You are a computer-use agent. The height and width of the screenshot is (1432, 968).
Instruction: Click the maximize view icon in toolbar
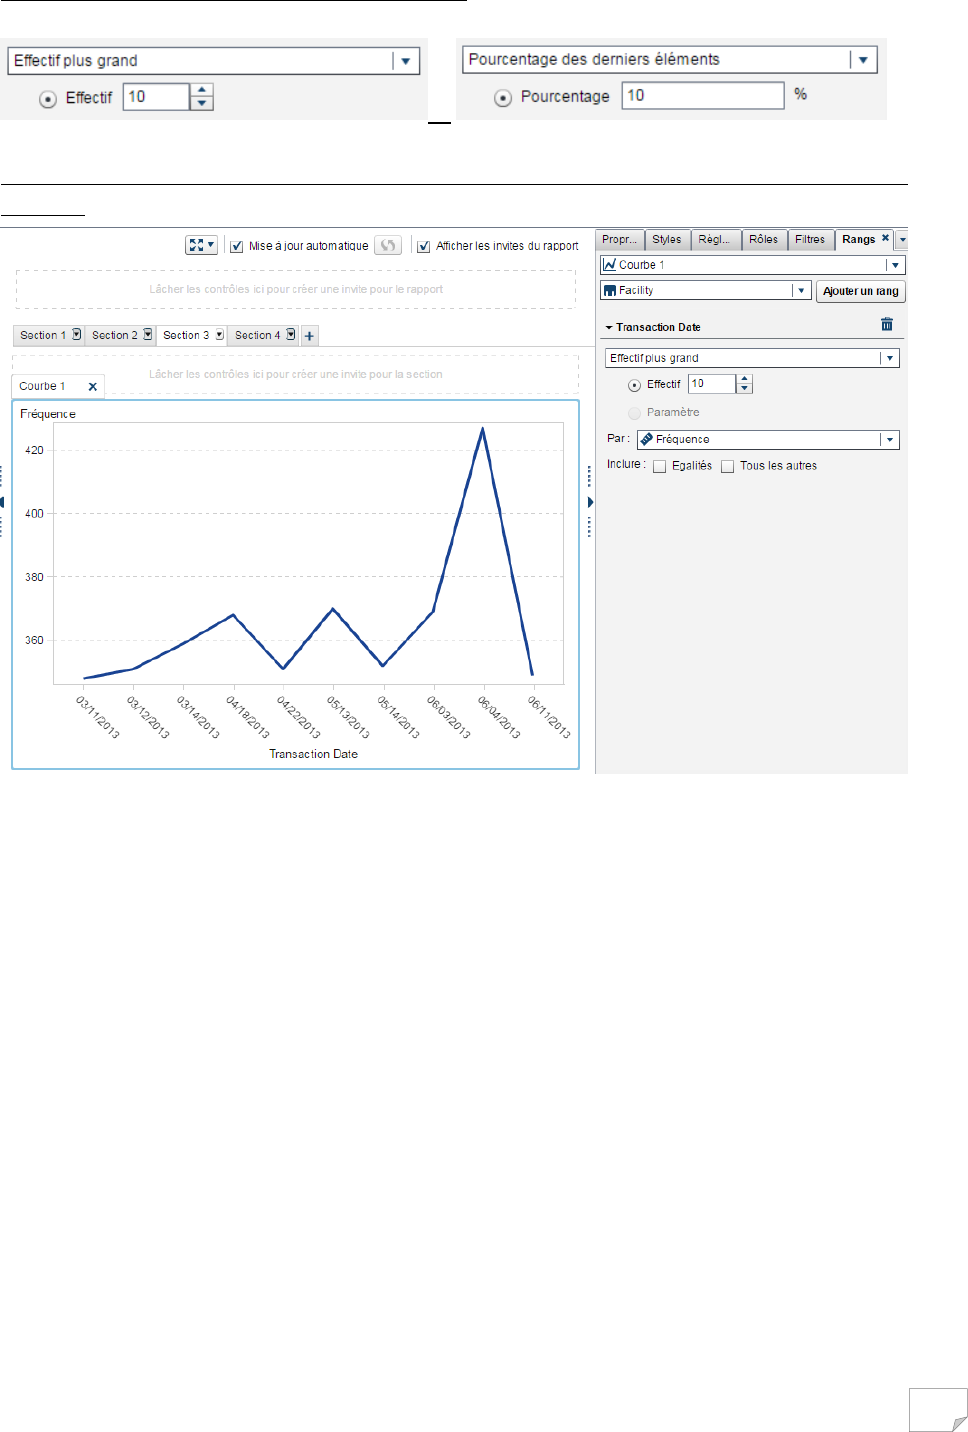tap(201, 245)
